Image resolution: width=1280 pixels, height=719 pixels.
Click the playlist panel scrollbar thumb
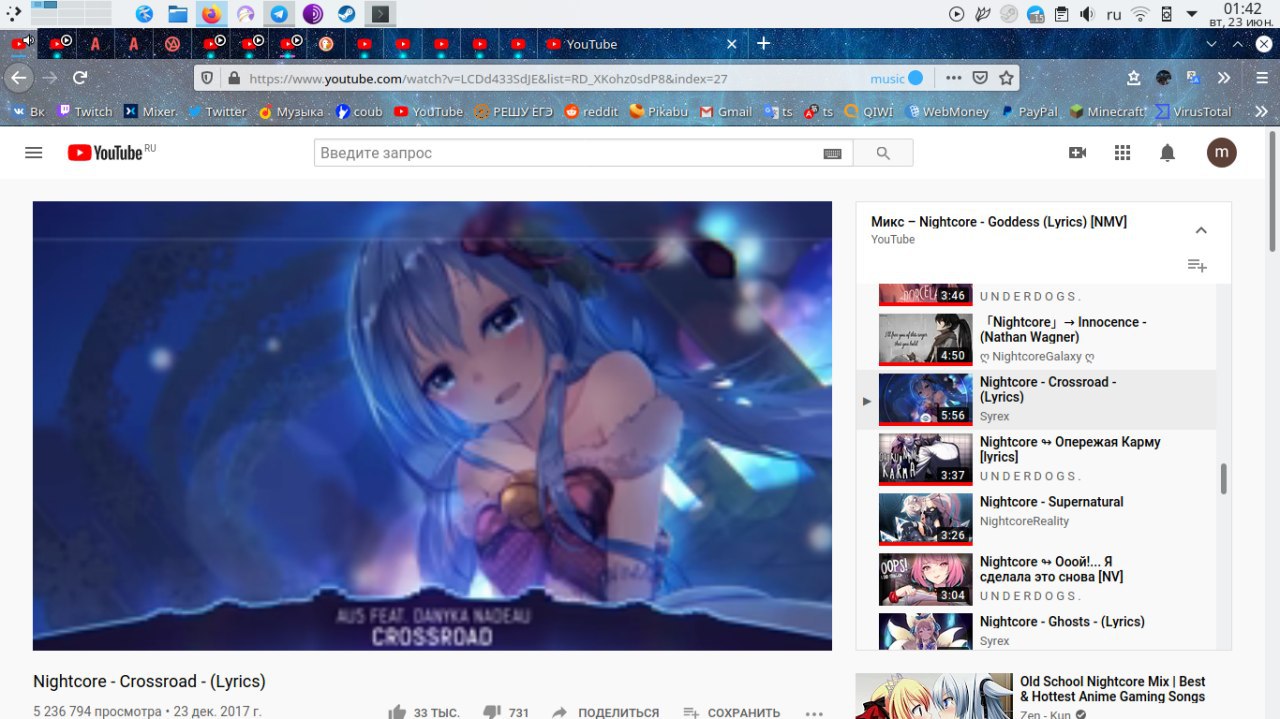click(1223, 479)
